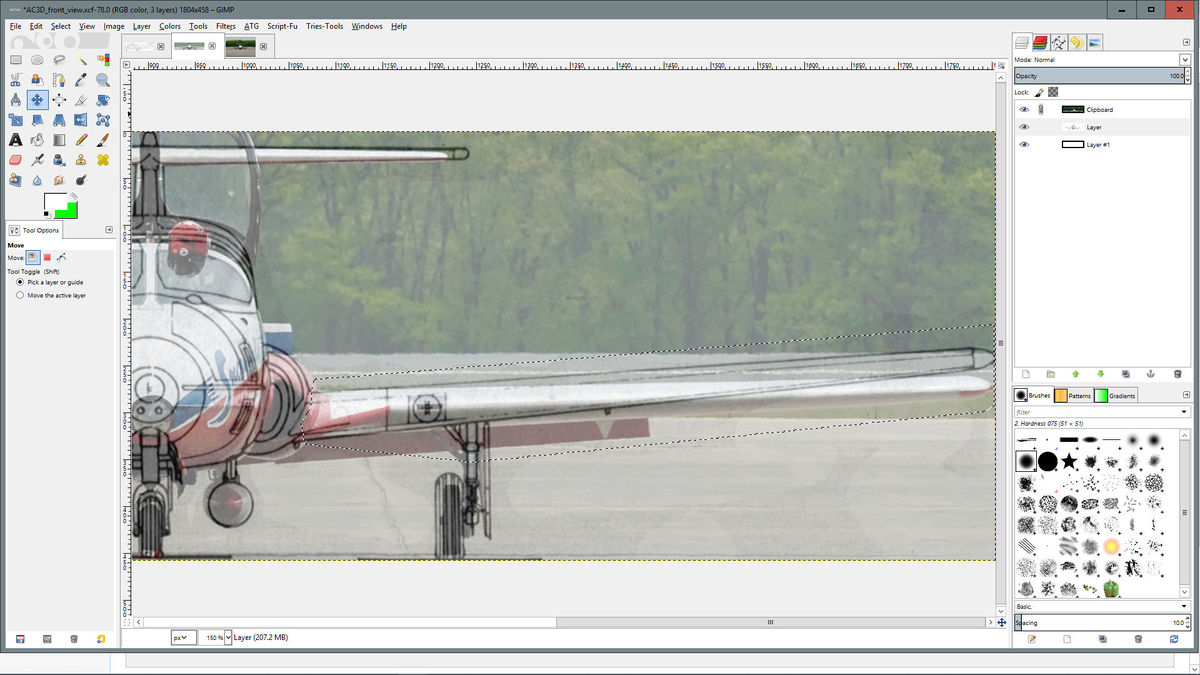The width and height of the screenshot is (1200, 675).
Task: Select the Clone tool
Action: point(81,159)
